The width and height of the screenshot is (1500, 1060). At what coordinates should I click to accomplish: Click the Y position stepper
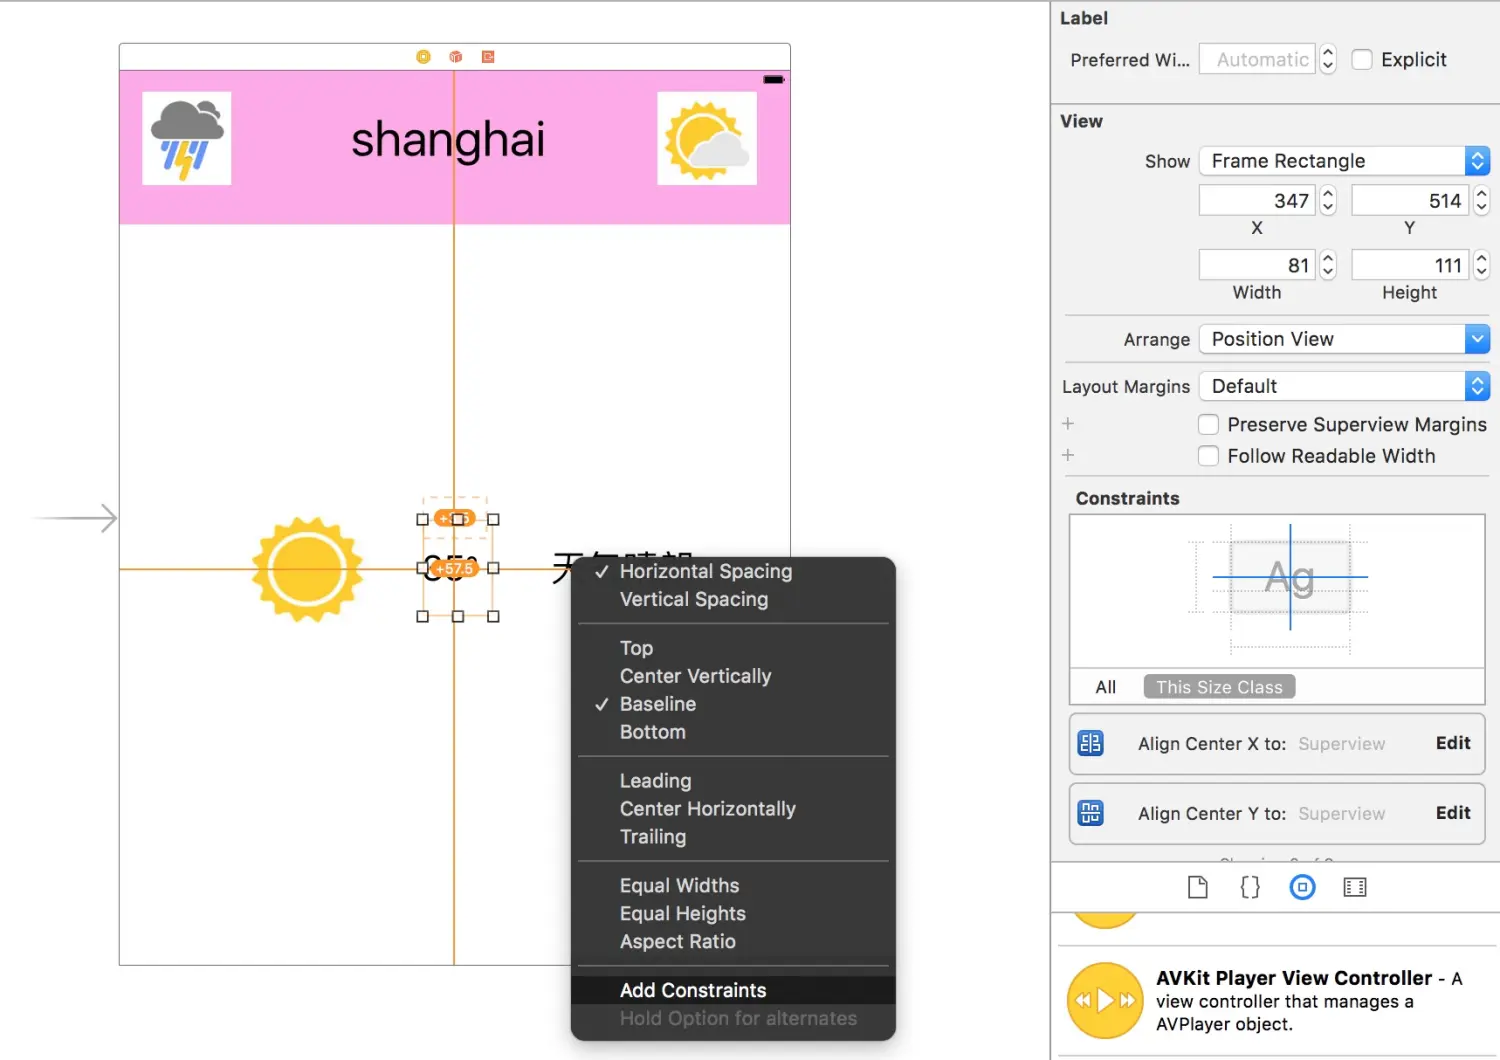(x=1482, y=201)
